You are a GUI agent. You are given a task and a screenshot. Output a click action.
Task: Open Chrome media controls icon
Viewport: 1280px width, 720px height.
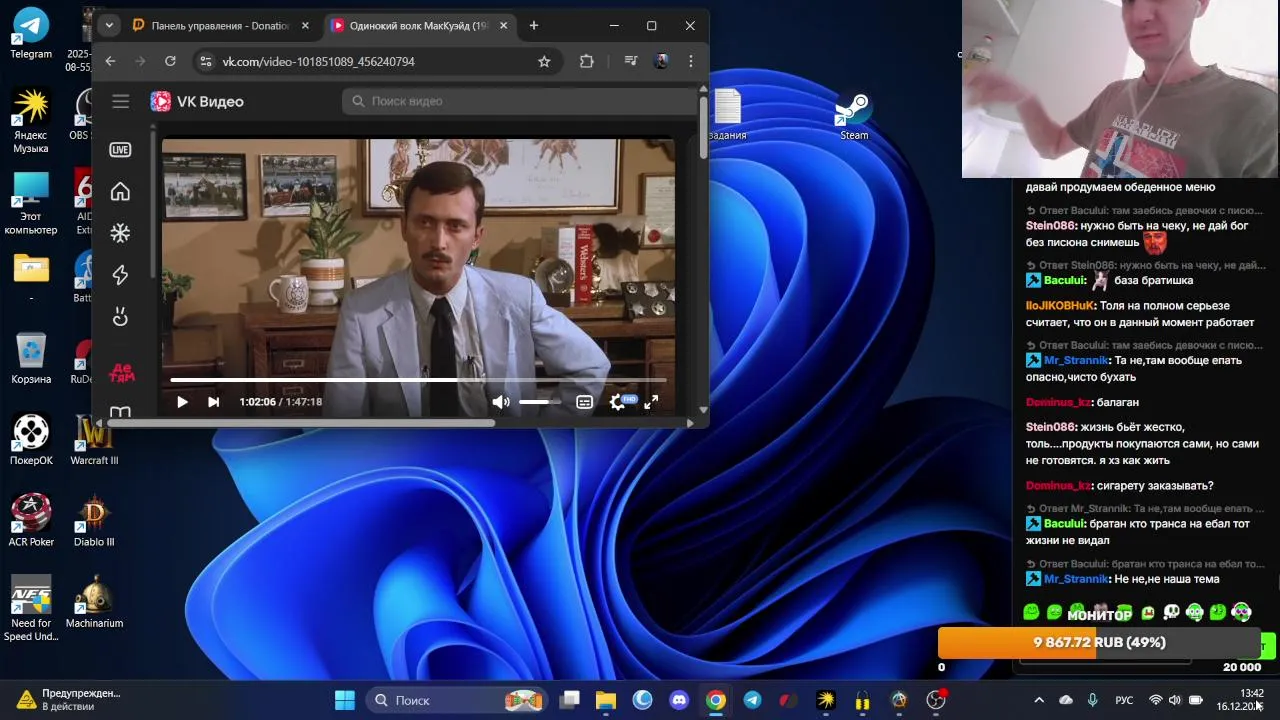[x=630, y=62]
